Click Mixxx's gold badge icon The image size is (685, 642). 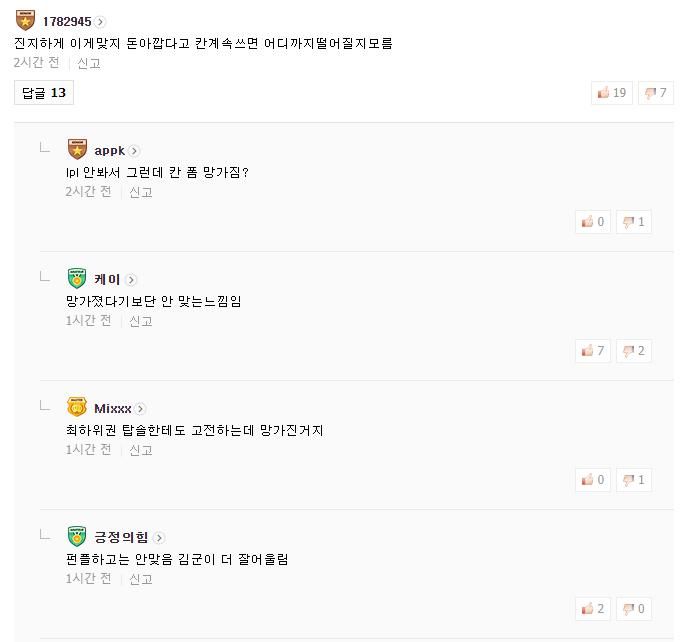[x=77, y=408]
